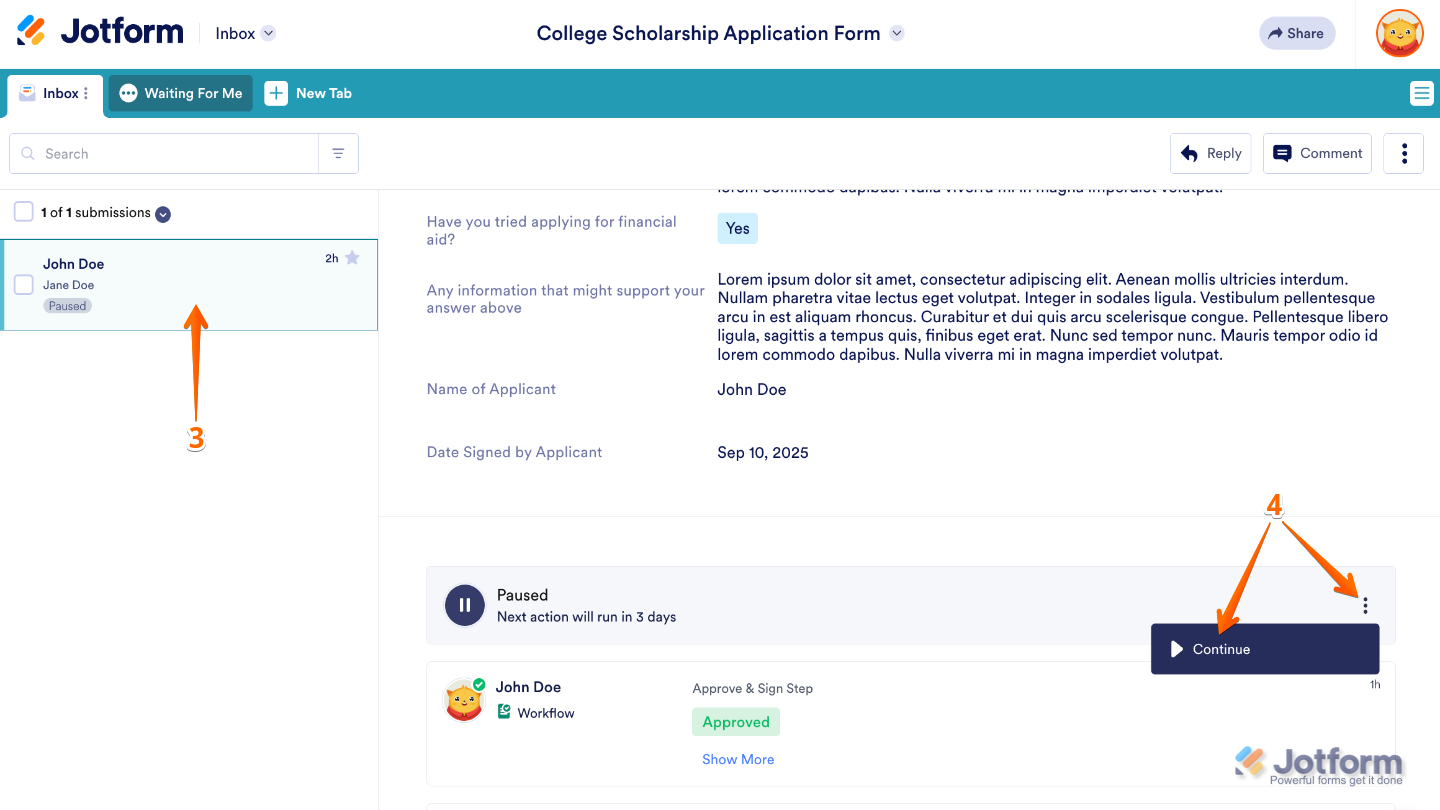Click Show More on the Approved step

pyautogui.click(x=738, y=759)
